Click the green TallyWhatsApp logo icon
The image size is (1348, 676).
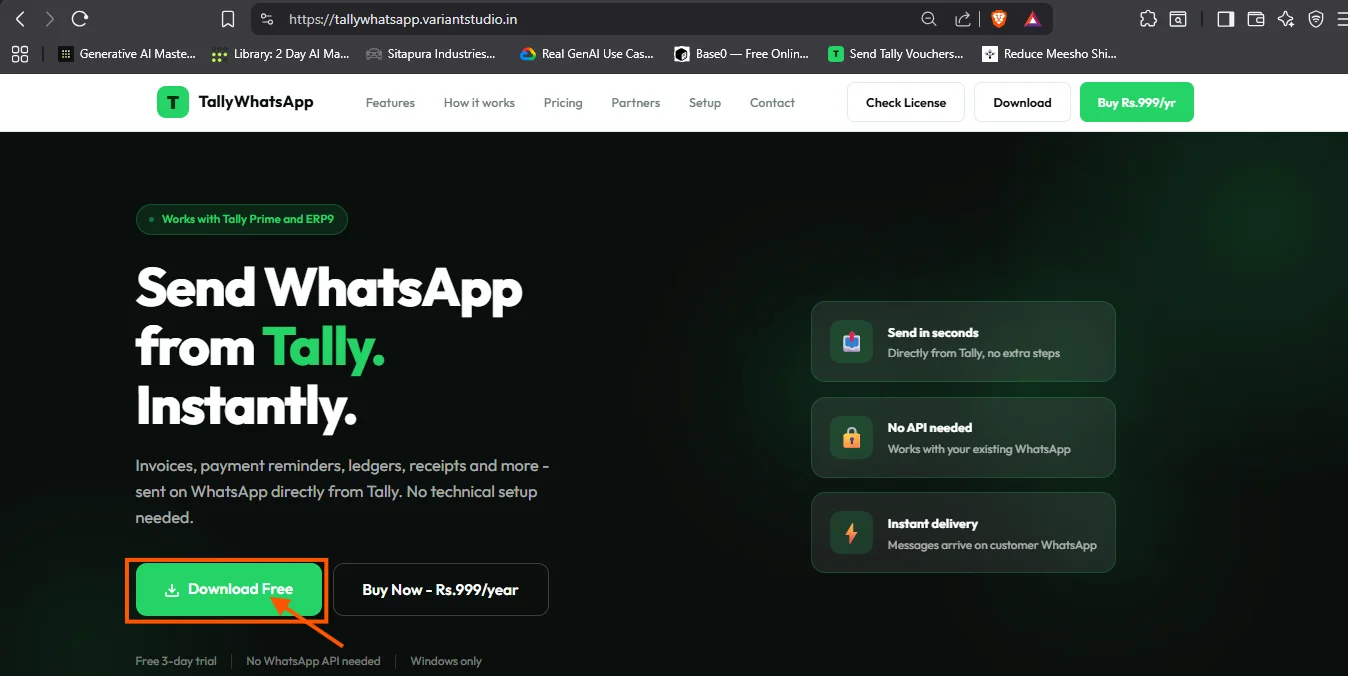(x=173, y=102)
